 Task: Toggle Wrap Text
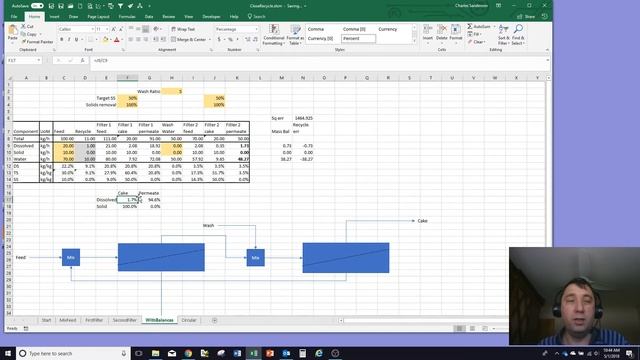pyautogui.click(x=182, y=29)
